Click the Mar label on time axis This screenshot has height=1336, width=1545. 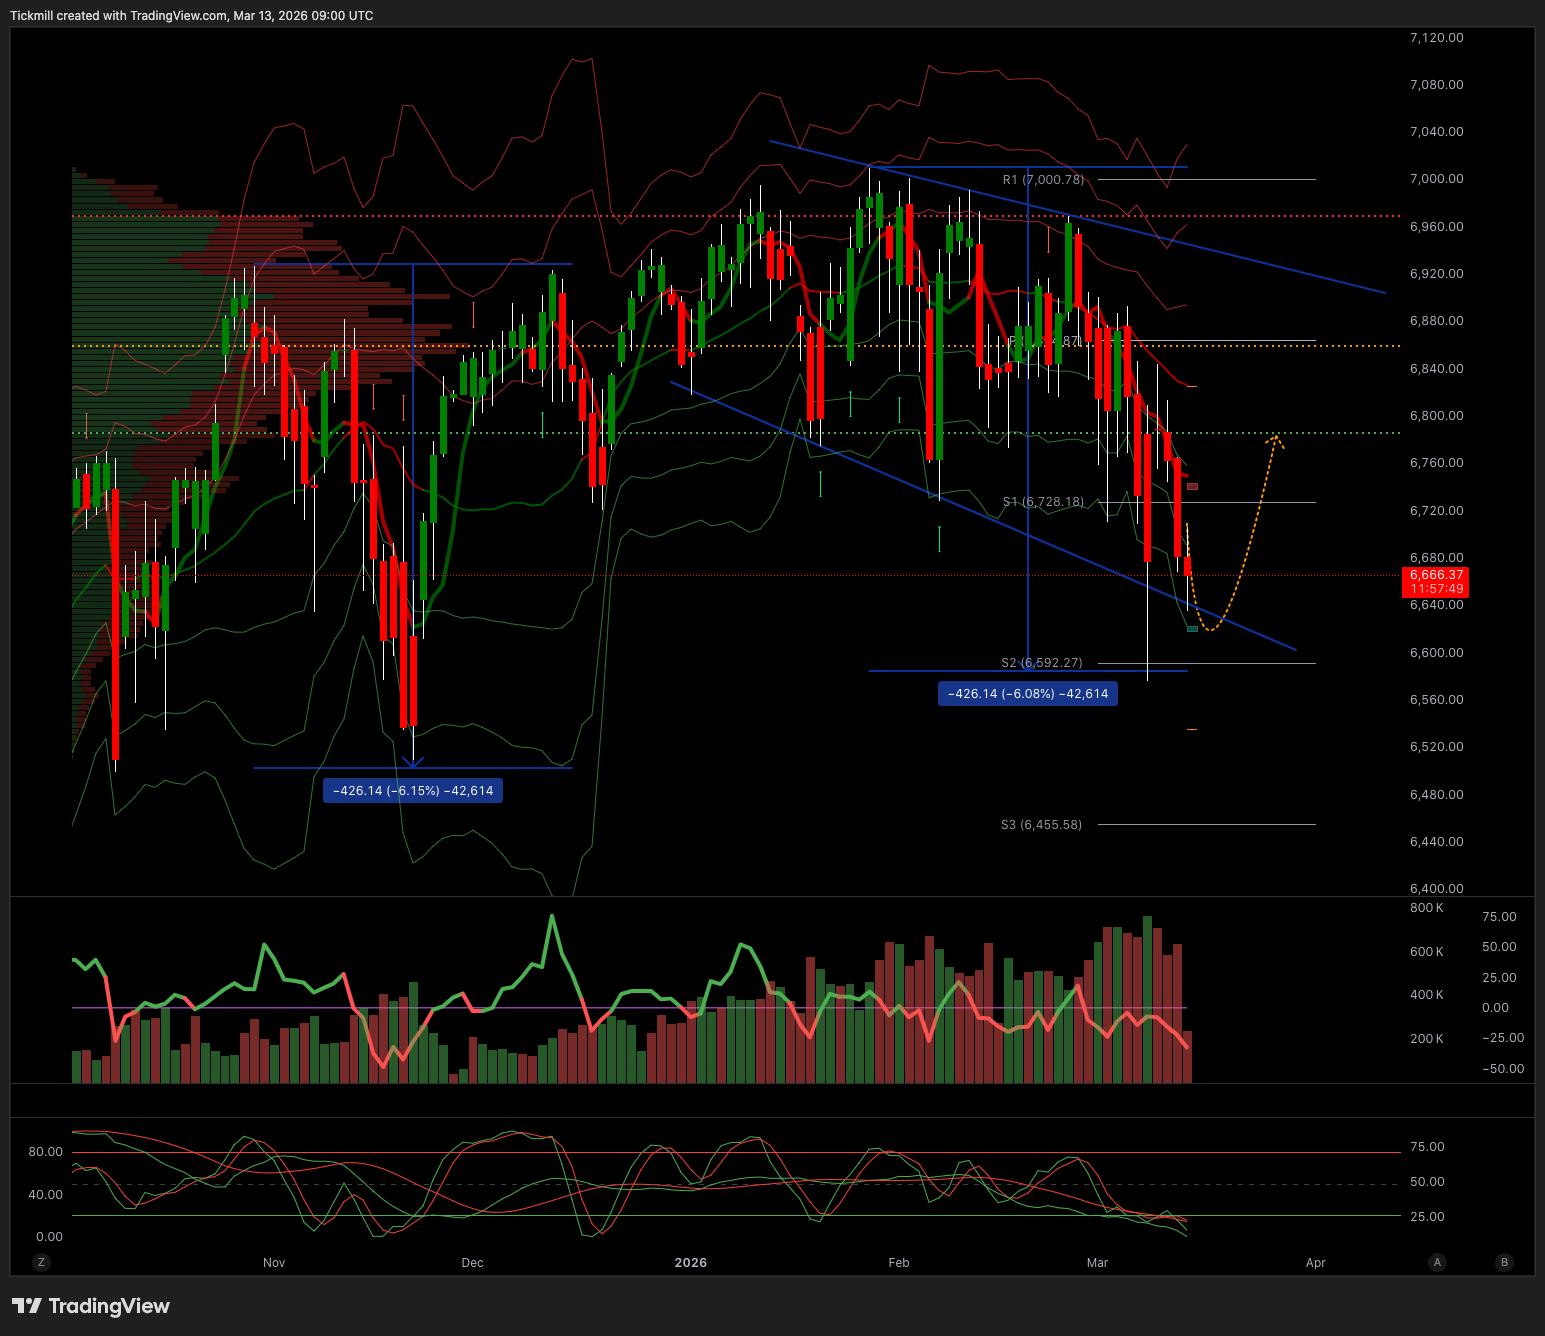point(1097,1262)
